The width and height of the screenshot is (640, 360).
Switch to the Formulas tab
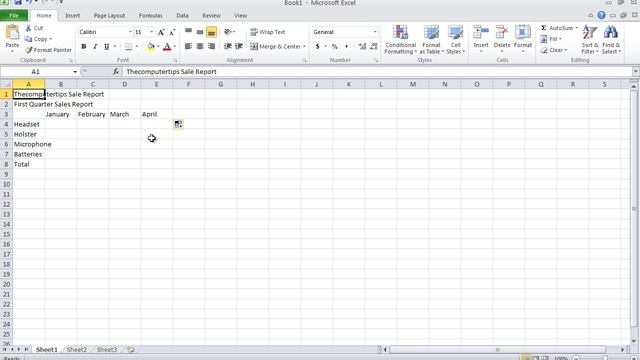(151, 16)
